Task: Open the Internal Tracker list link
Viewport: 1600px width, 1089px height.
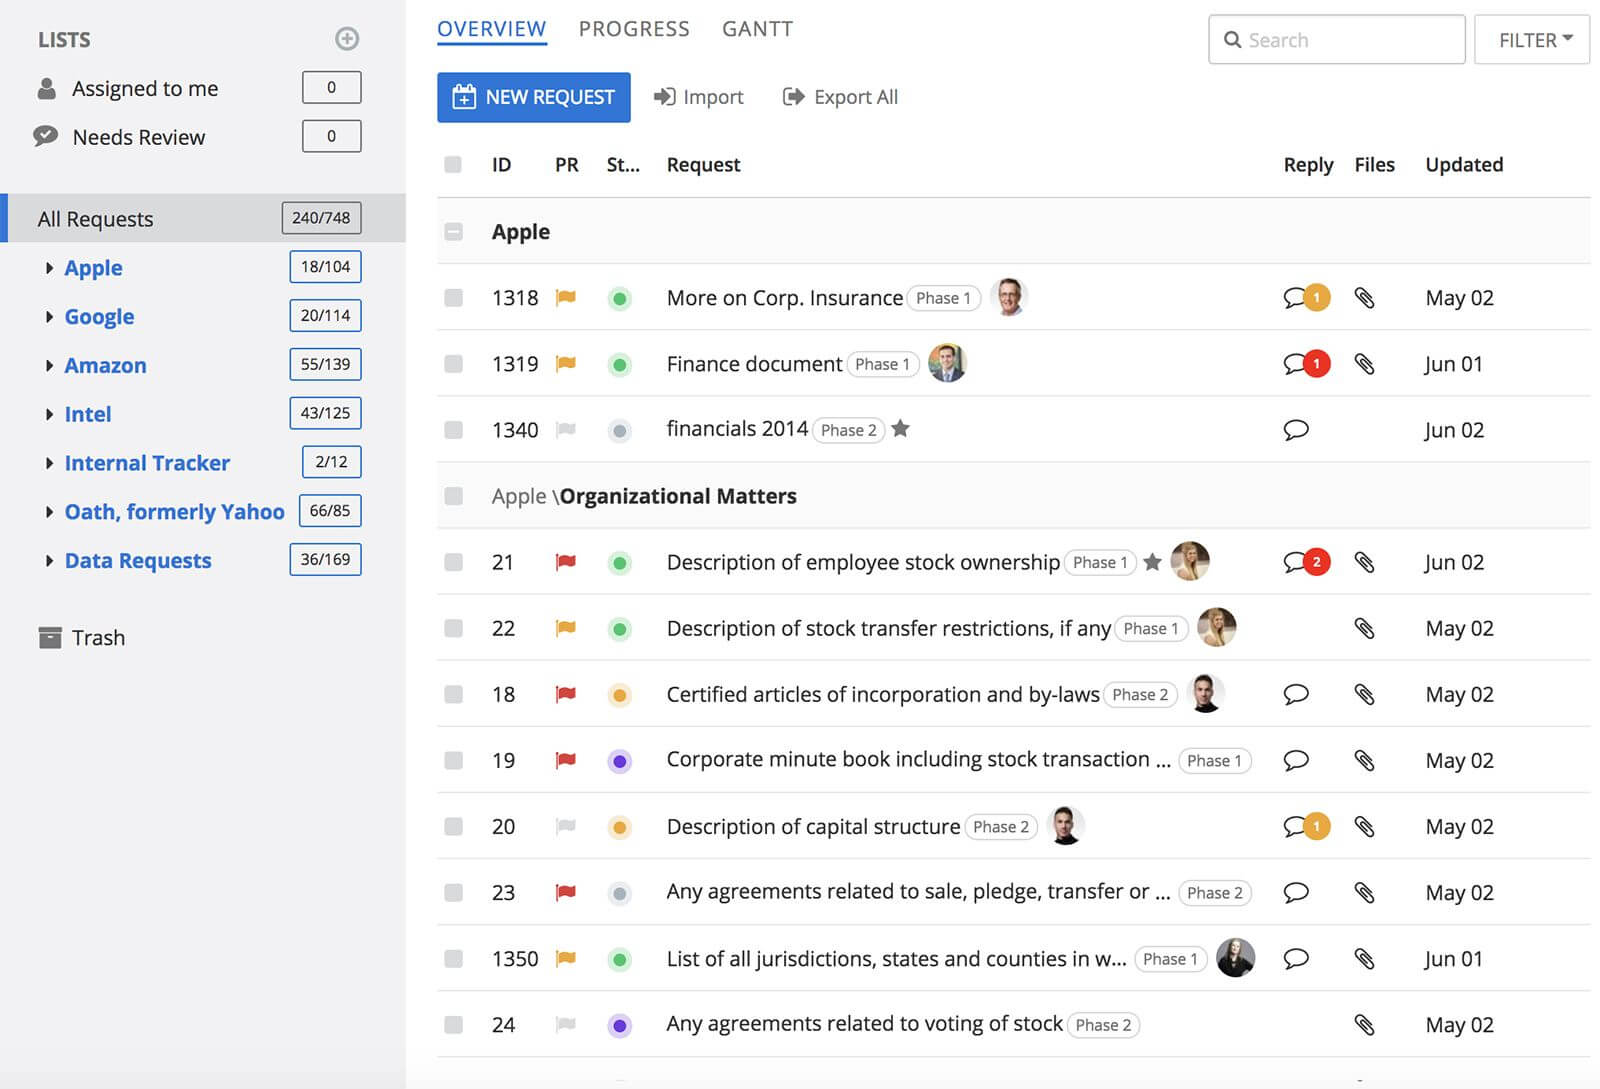Action: (147, 463)
